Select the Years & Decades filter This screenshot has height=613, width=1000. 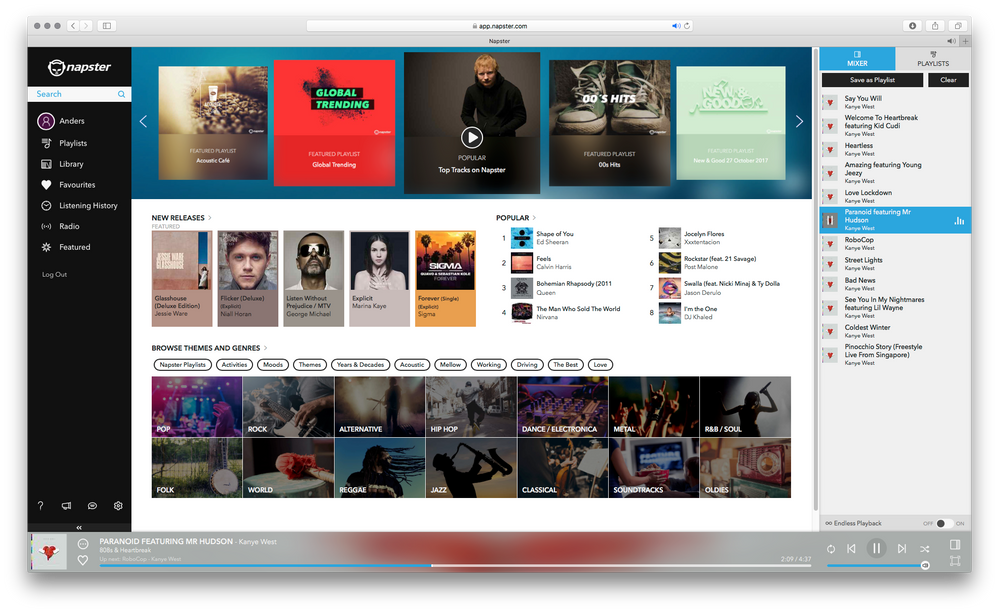coord(360,365)
